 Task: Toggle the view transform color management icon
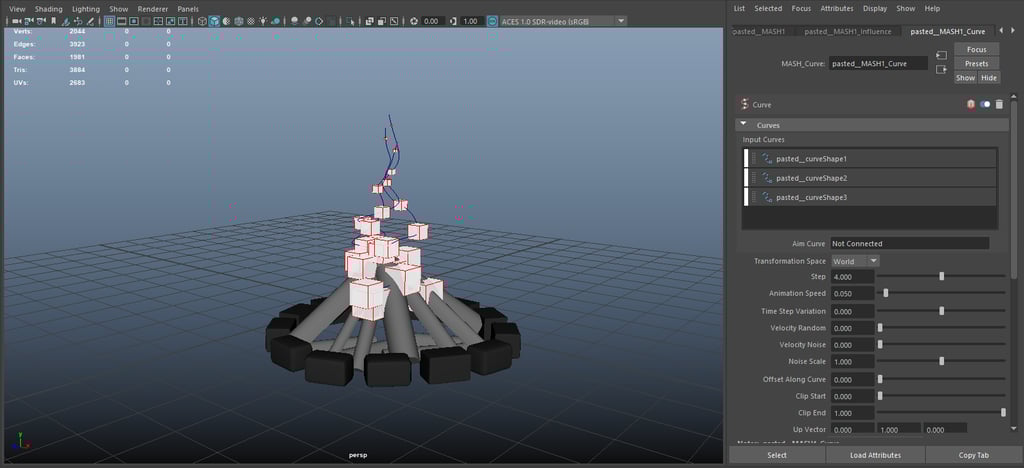(x=490, y=21)
